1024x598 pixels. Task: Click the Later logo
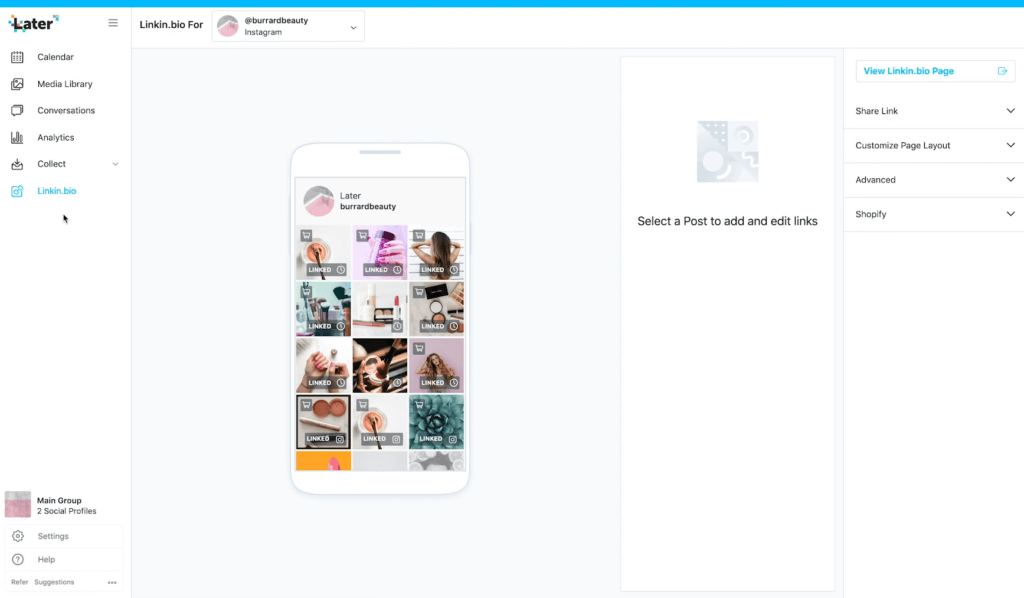33,24
